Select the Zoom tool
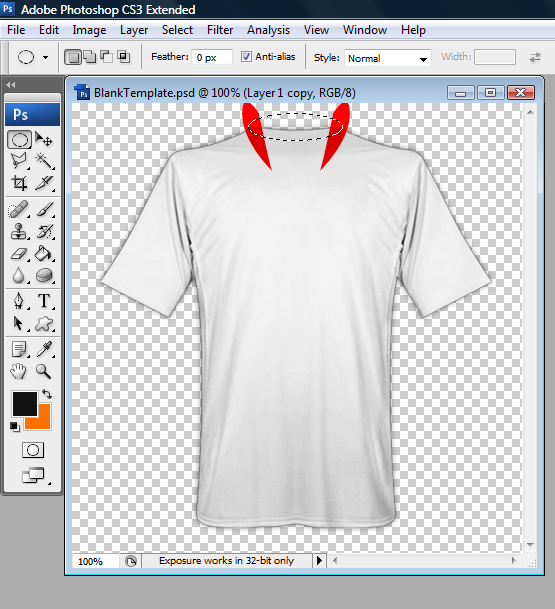Image resolution: width=555 pixels, height=609 pixels. (x=43, y=372)
